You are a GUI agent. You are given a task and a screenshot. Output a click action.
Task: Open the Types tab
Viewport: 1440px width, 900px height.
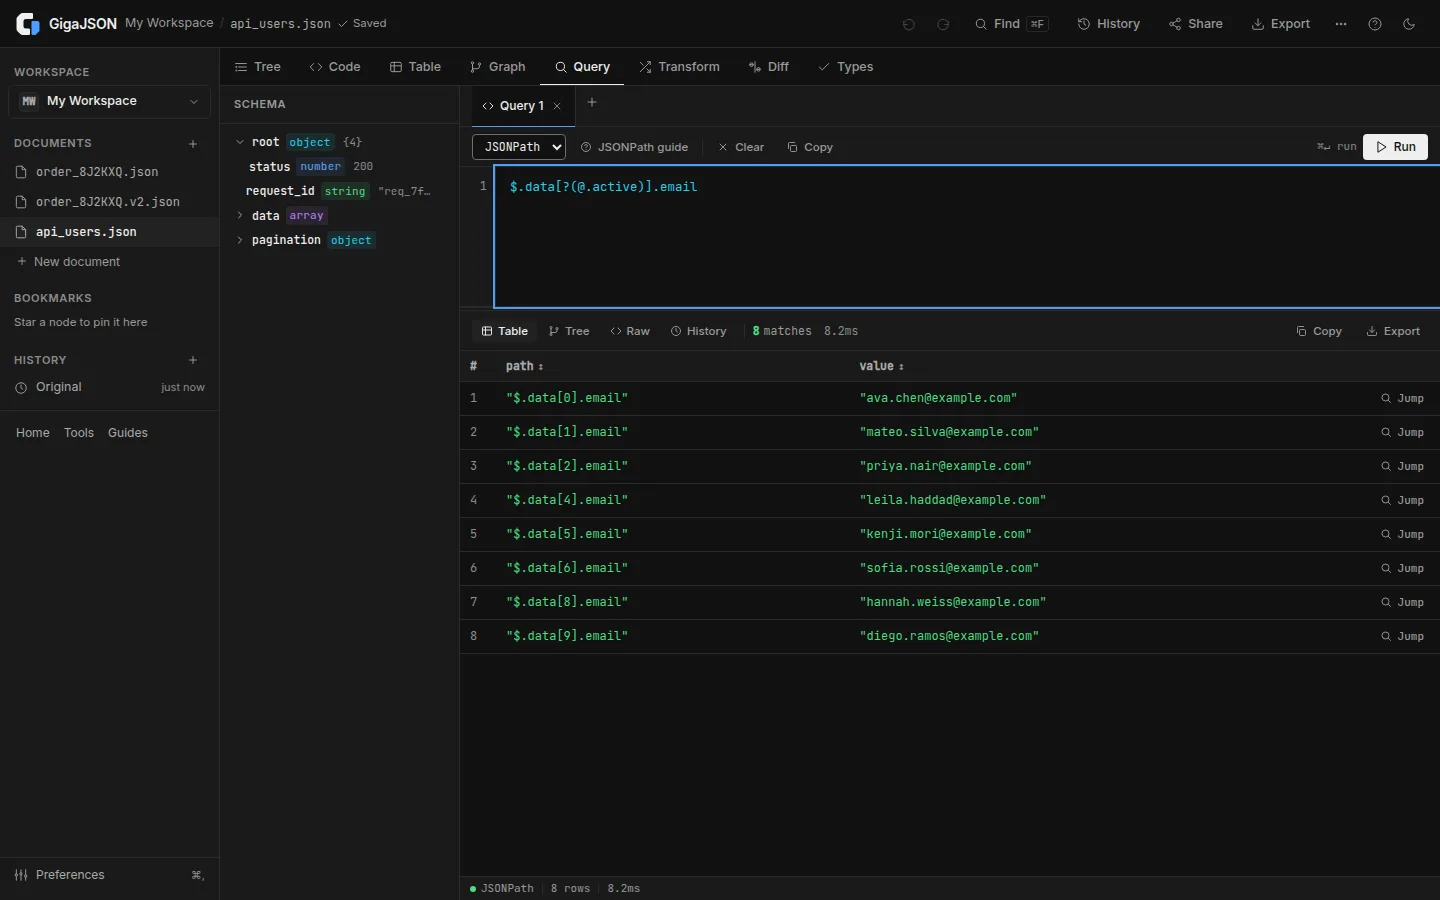click(x=846, y=67)
